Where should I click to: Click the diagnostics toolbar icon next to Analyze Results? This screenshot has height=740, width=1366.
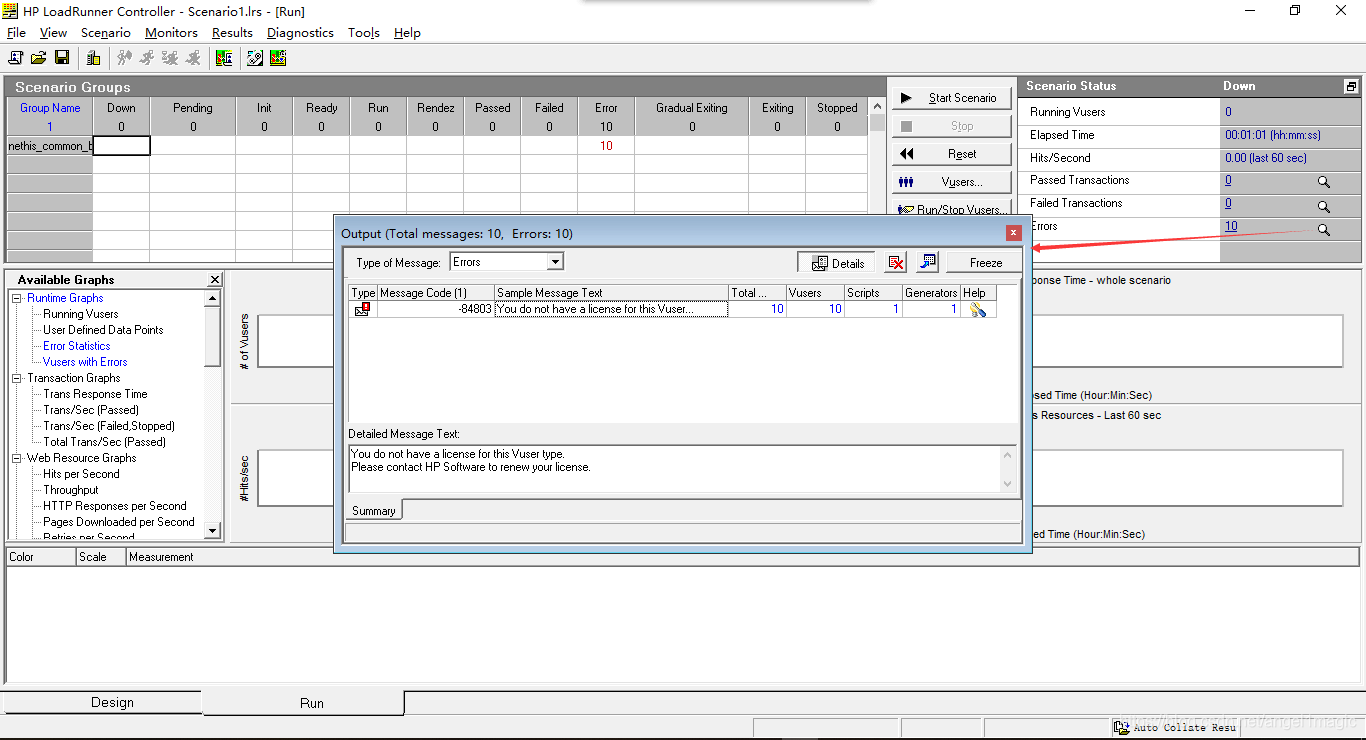tap(255, 58)
